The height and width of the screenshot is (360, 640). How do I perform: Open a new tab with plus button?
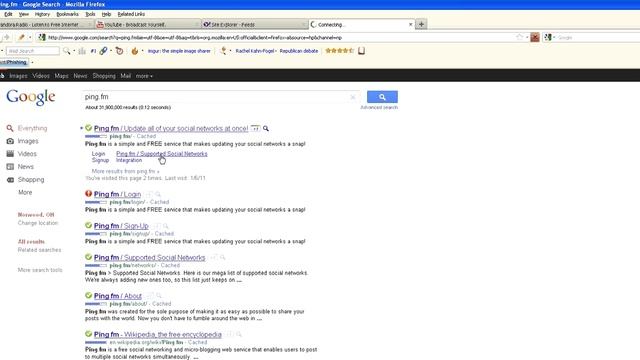[x=421, y=24]
